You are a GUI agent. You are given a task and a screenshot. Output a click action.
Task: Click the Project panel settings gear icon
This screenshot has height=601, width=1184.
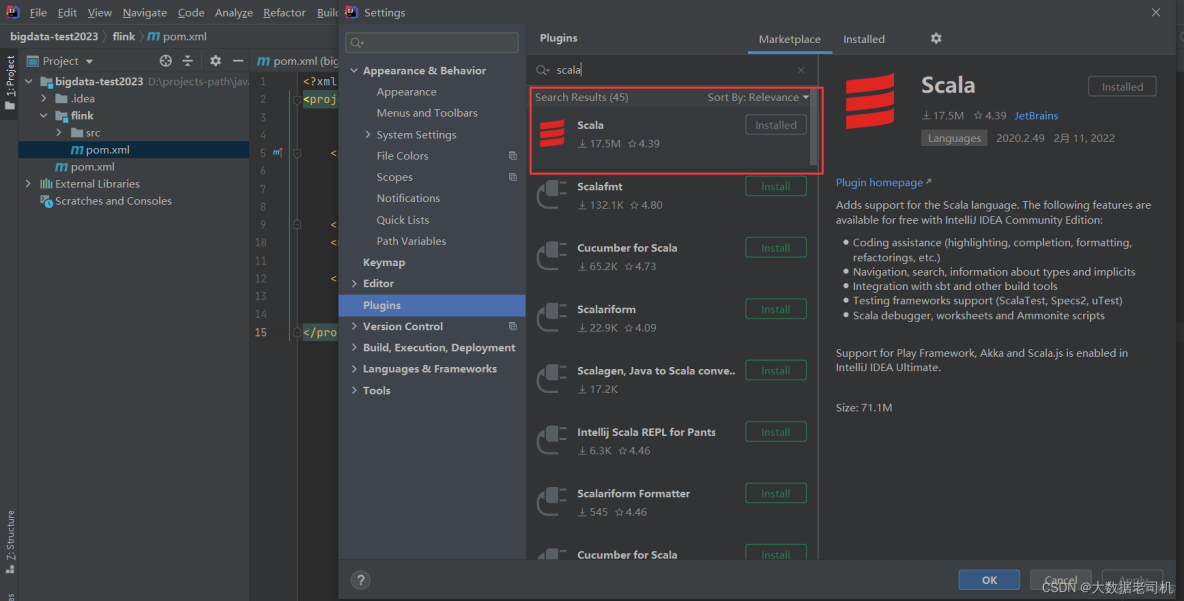pos(214,60)
